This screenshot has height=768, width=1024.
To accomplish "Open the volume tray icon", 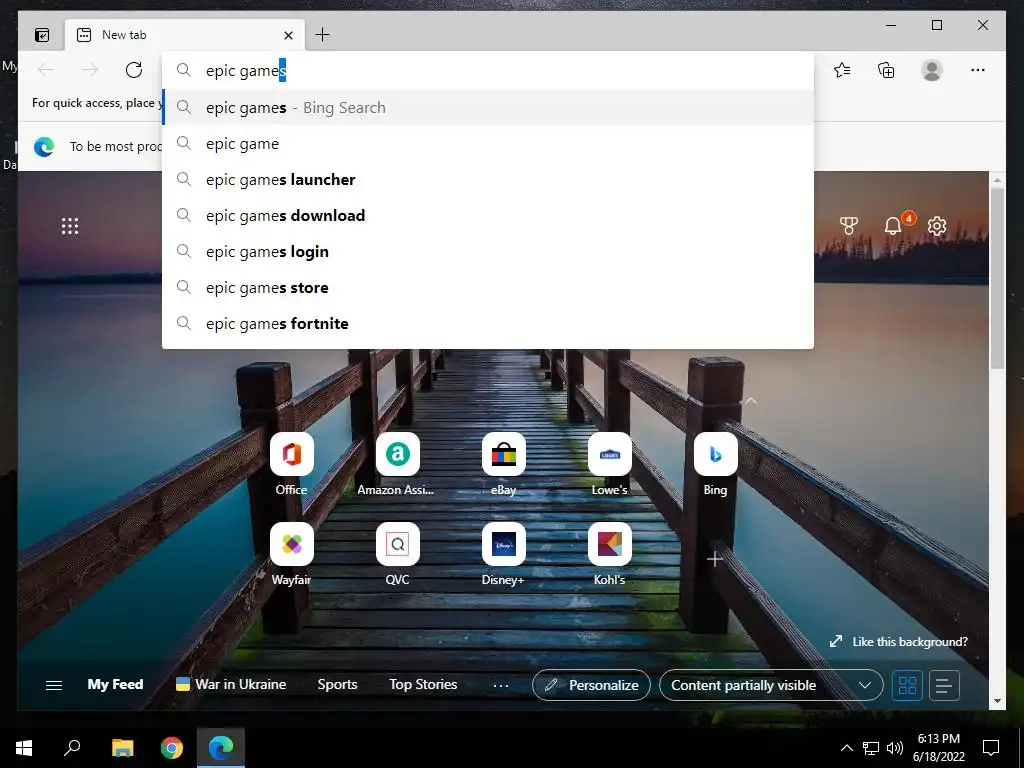I will [x=895, y=748].
